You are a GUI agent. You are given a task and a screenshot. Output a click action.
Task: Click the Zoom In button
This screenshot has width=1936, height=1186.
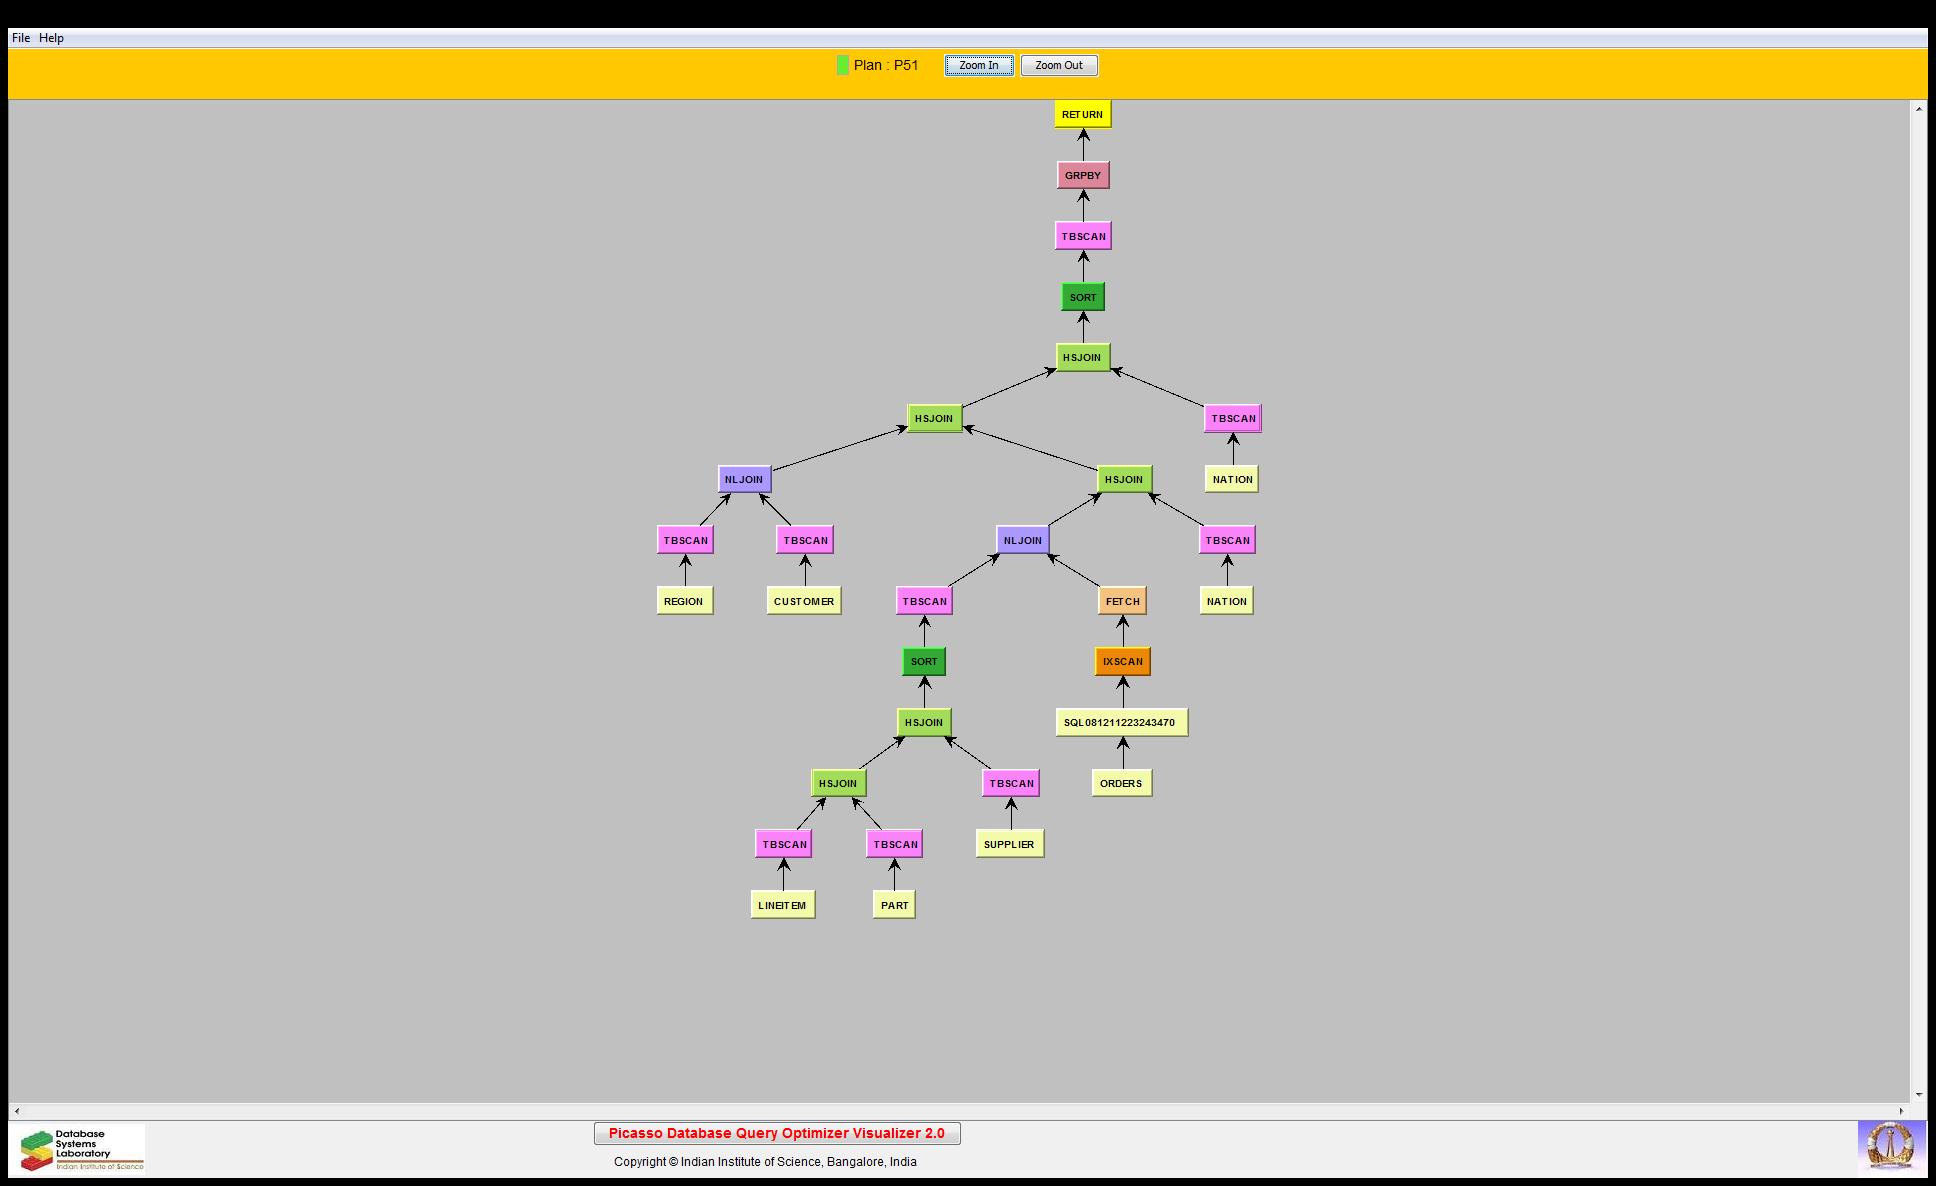tap(978, 66)
